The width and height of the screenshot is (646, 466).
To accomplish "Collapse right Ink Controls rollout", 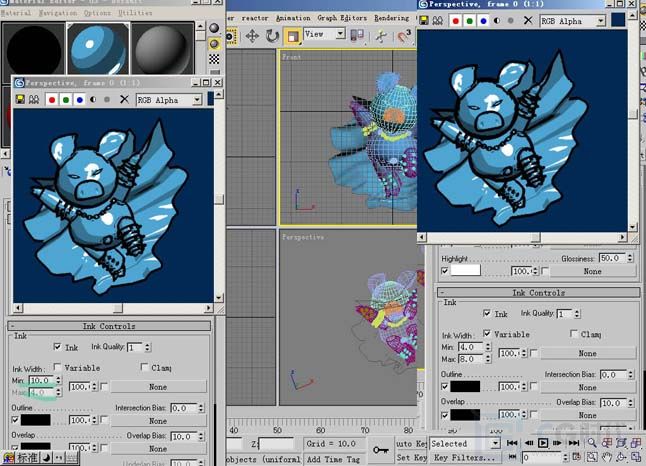I will point(538,293).
